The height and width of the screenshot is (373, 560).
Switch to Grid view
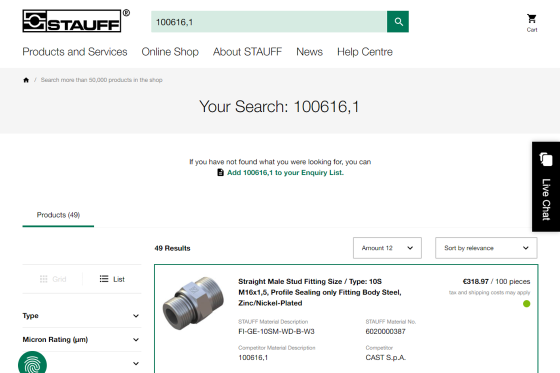53,279
